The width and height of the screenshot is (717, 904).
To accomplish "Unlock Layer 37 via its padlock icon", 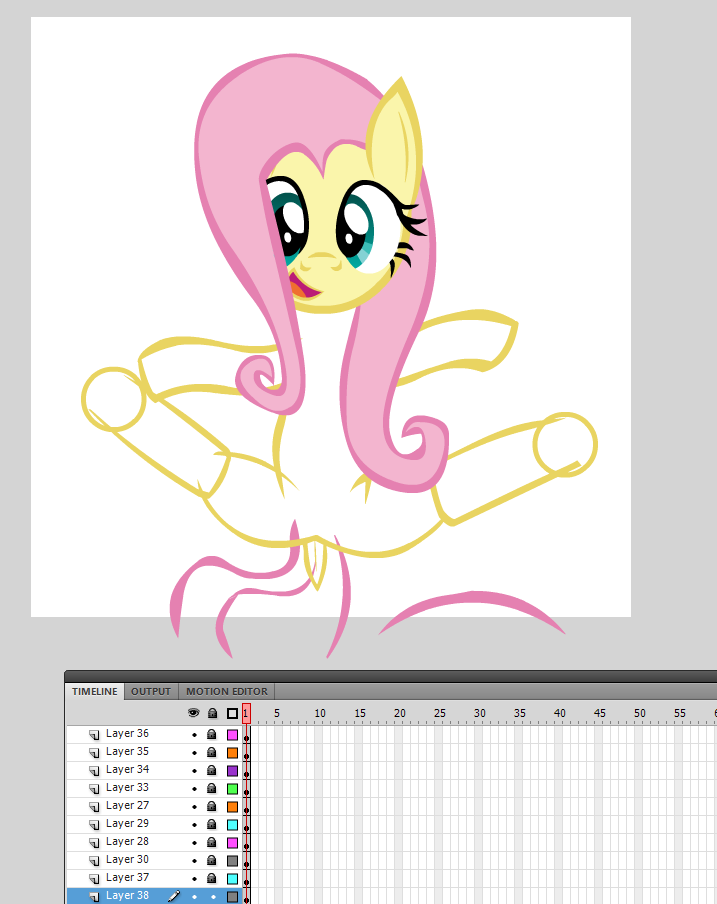I will (x=212, y=878).
